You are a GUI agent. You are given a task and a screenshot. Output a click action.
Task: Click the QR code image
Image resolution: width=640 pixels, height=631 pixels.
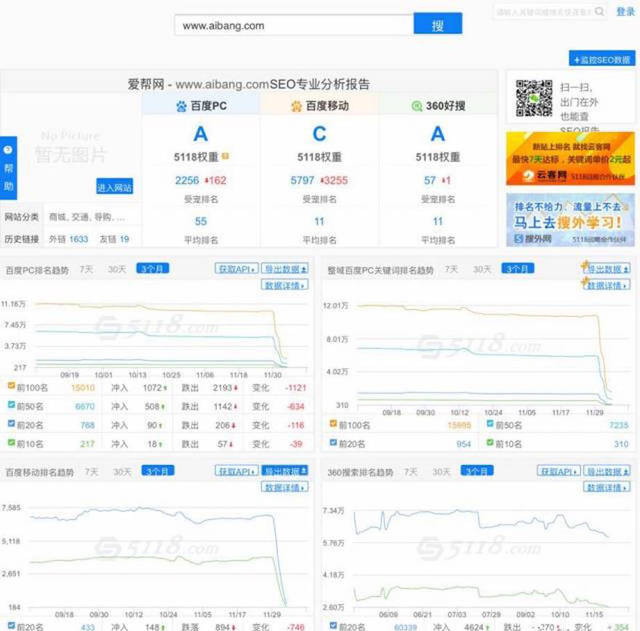point(534,98)
